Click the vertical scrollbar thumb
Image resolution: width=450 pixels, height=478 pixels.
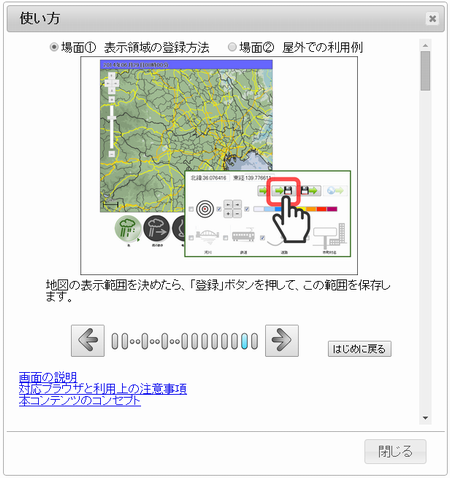pos(425,71)
